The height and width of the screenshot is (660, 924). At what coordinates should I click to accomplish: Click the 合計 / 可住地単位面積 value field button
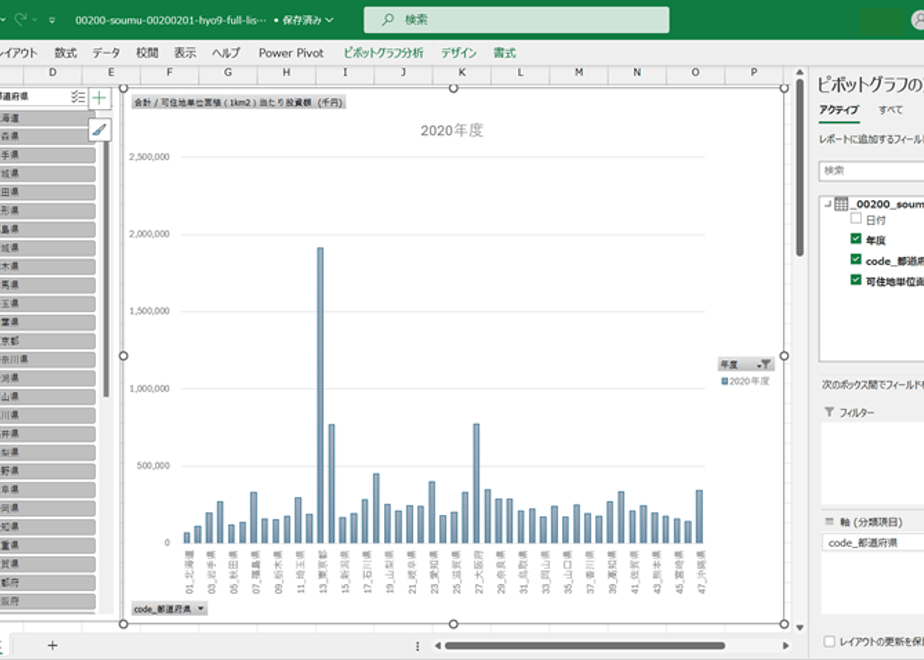tap(238, 103)
